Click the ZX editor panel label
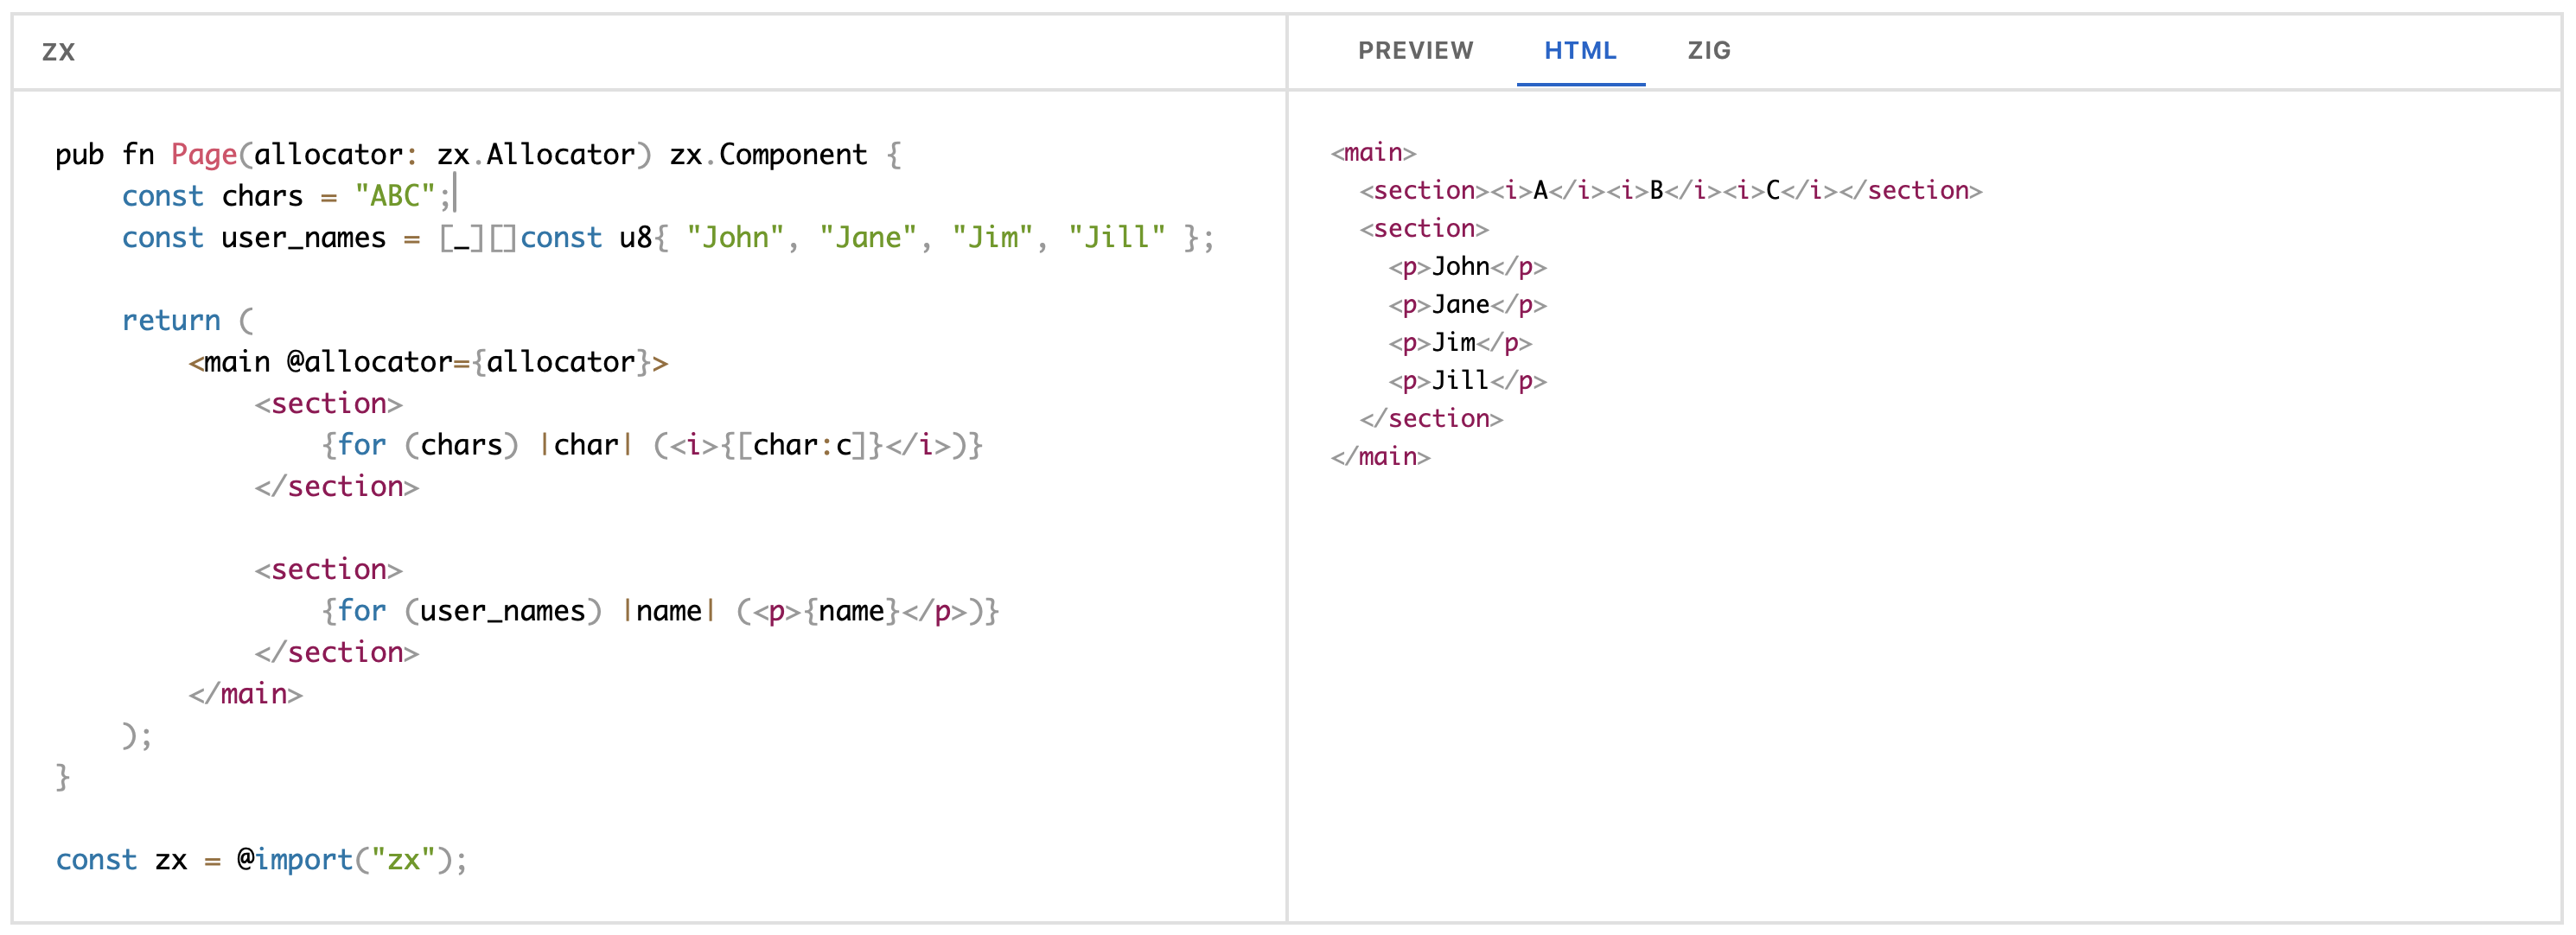 coord(59,52)
